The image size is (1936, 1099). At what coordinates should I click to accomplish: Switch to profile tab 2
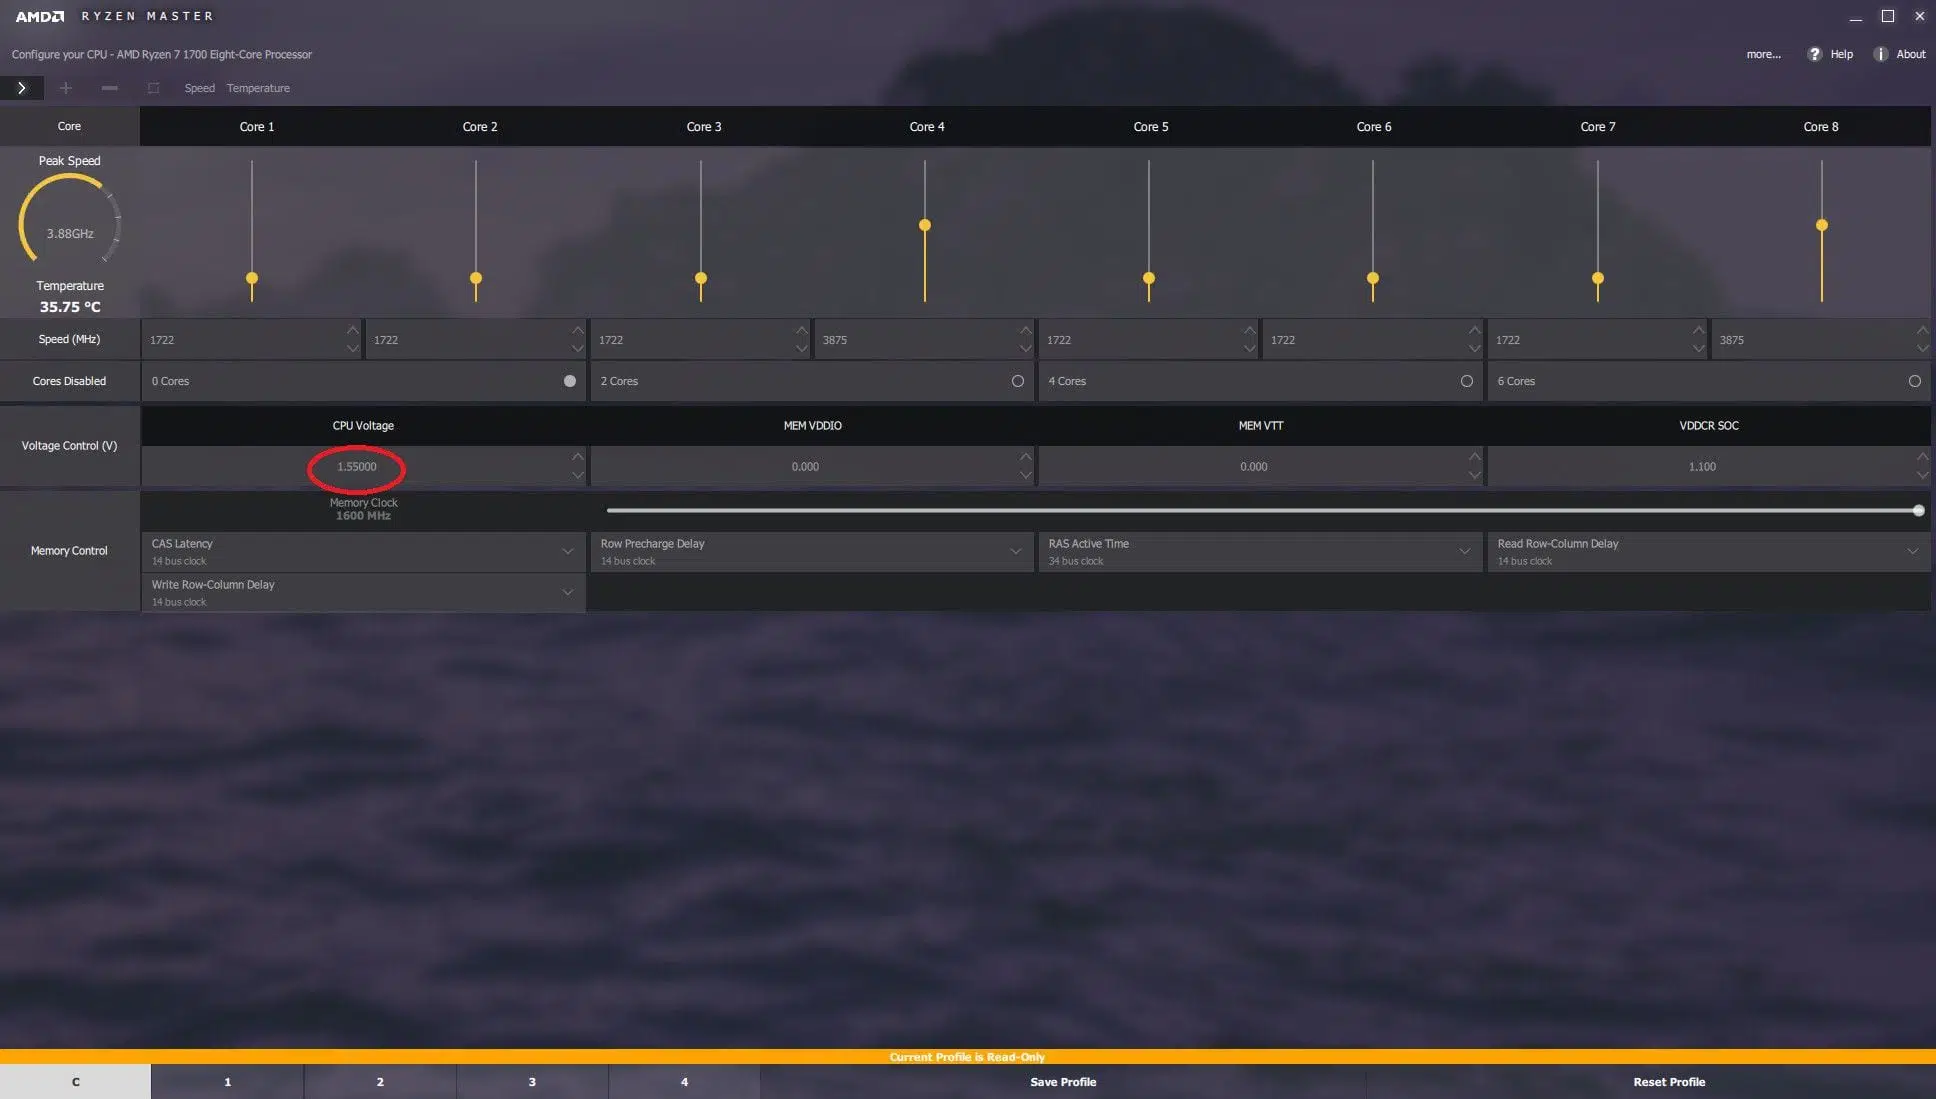pos(380,1082)
